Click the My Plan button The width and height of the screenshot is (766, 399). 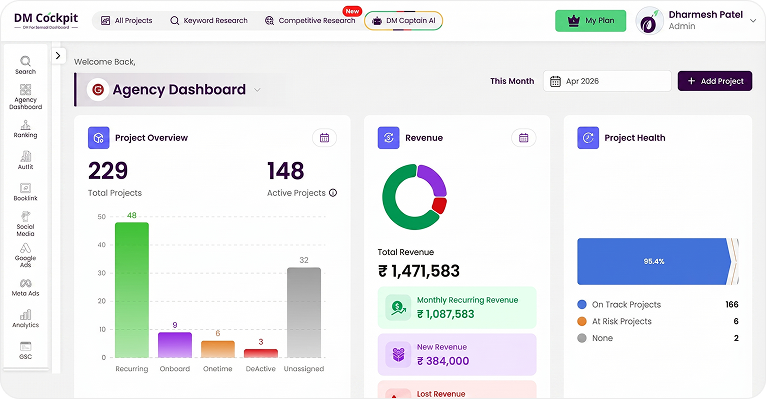coord(590,21)
